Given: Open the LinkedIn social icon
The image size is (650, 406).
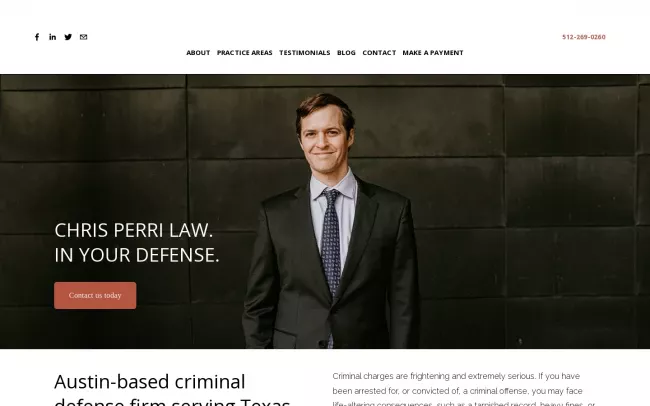Looking at the screenshot, I should point(52,37).
